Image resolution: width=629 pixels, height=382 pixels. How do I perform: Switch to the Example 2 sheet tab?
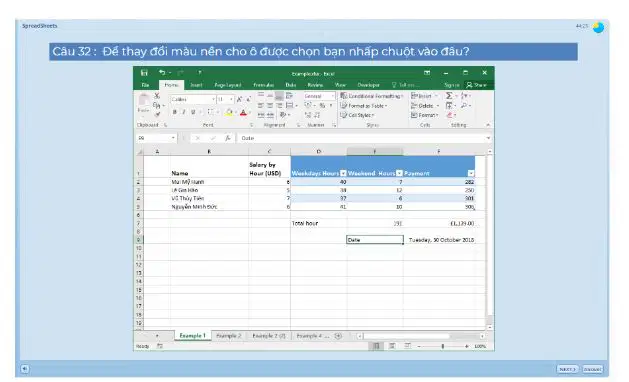(229, 336)
